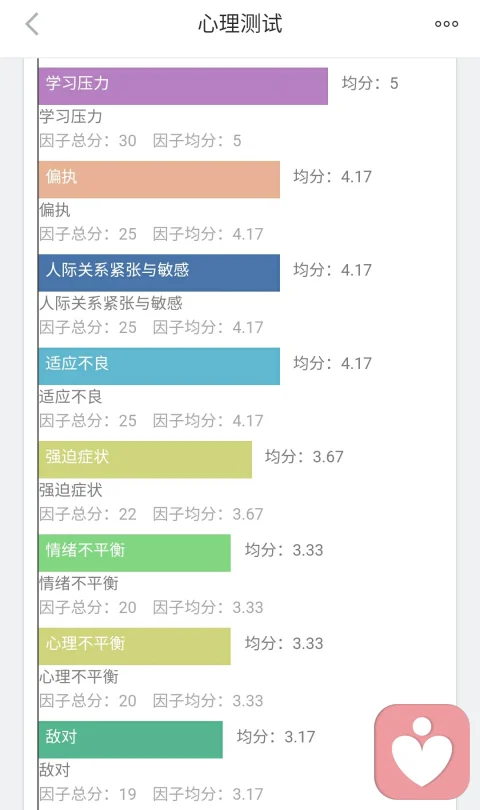The height and width of the screenshot is (810, 480).
Task: Tap the back arrow icon
Action: [x=32, y=24]
